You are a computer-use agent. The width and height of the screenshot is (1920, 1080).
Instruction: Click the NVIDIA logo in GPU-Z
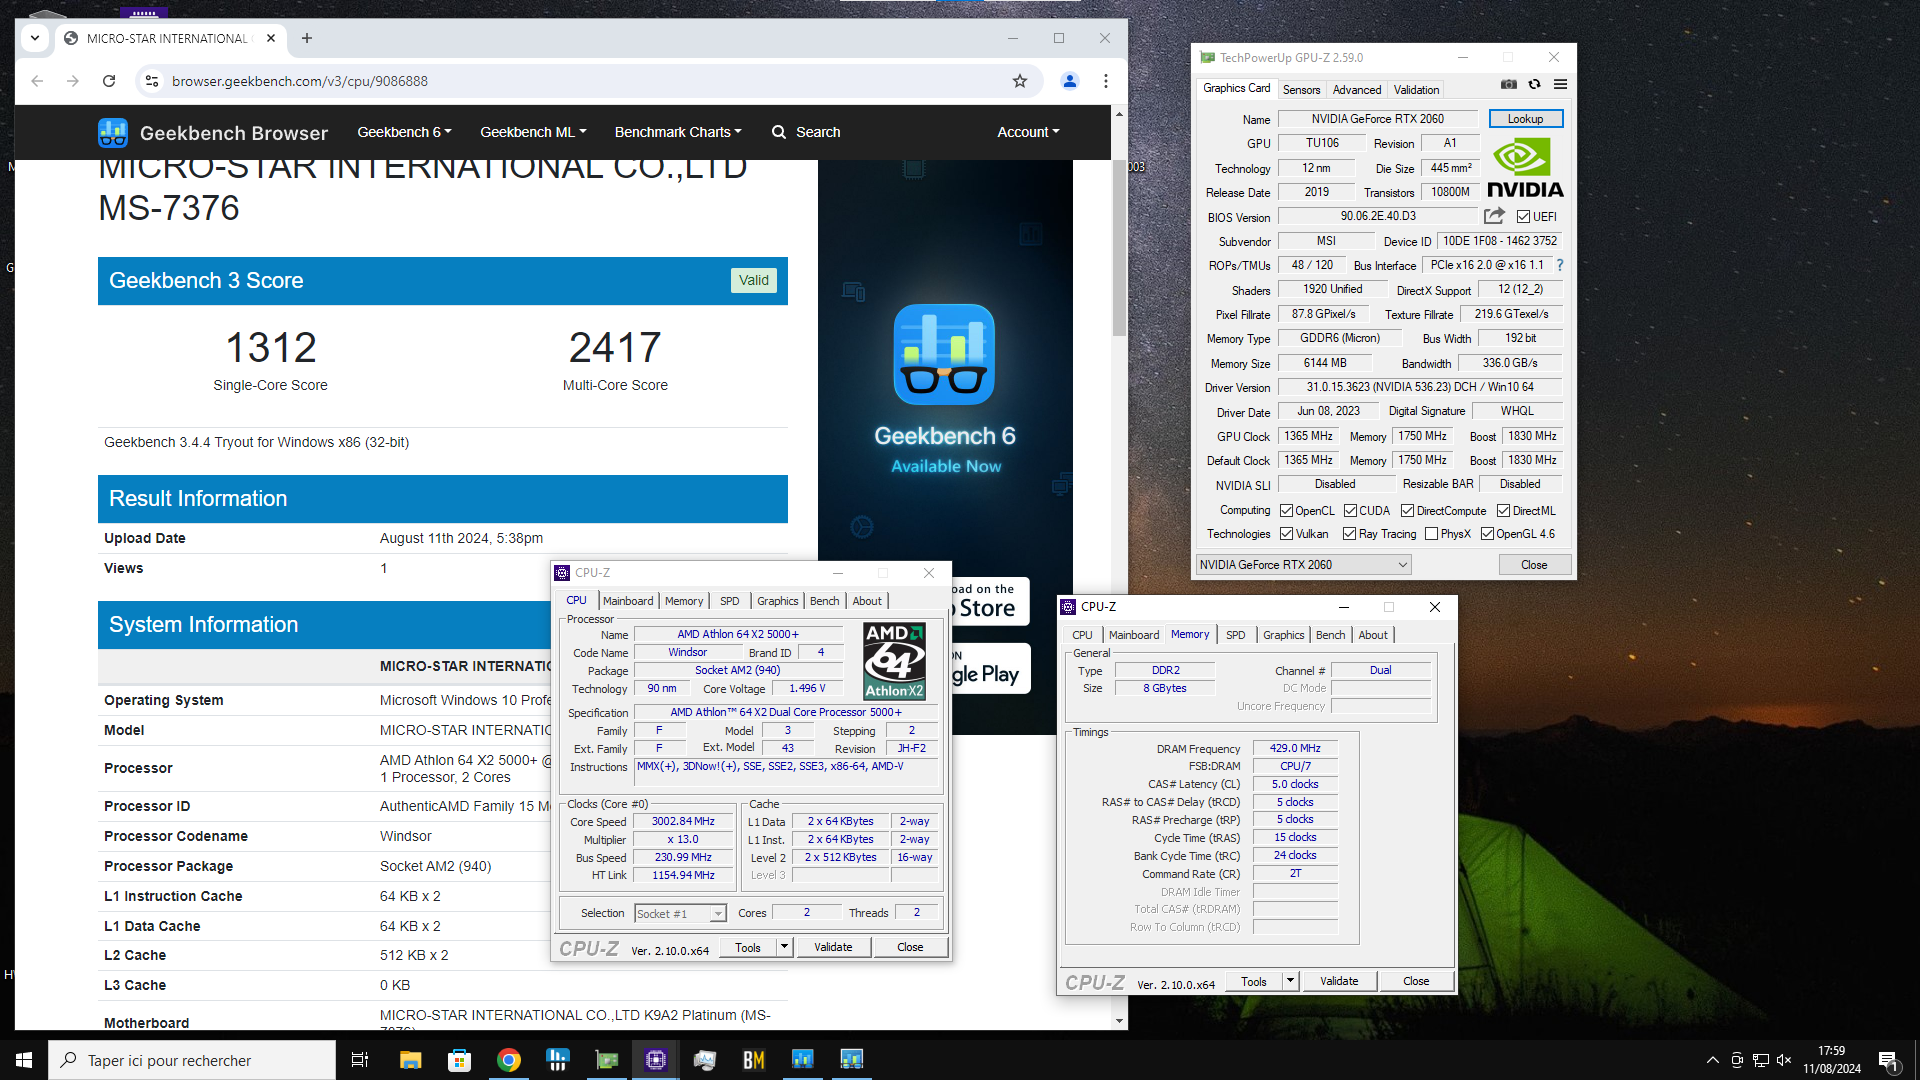[1525, 168]
